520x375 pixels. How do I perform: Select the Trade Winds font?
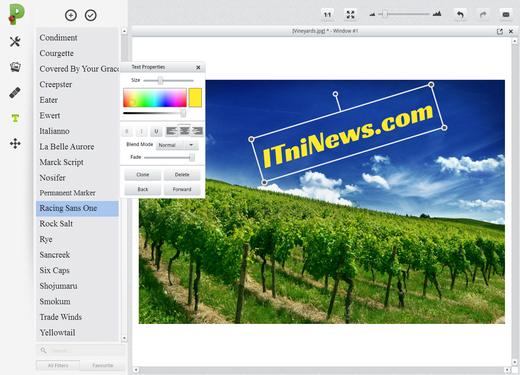point(77,317)
